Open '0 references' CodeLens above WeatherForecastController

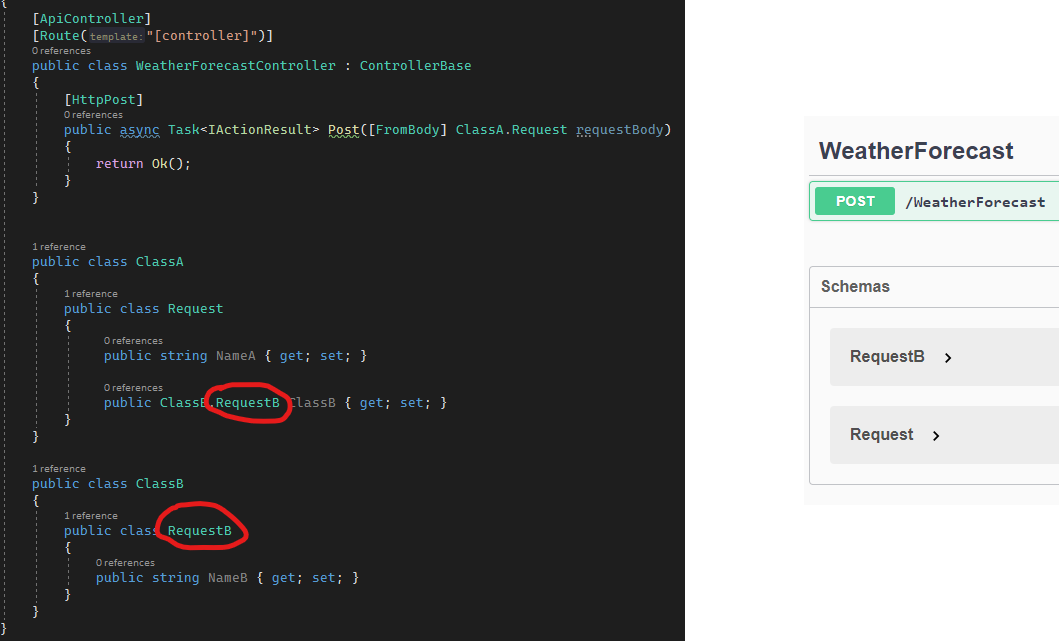coord(61,51)
